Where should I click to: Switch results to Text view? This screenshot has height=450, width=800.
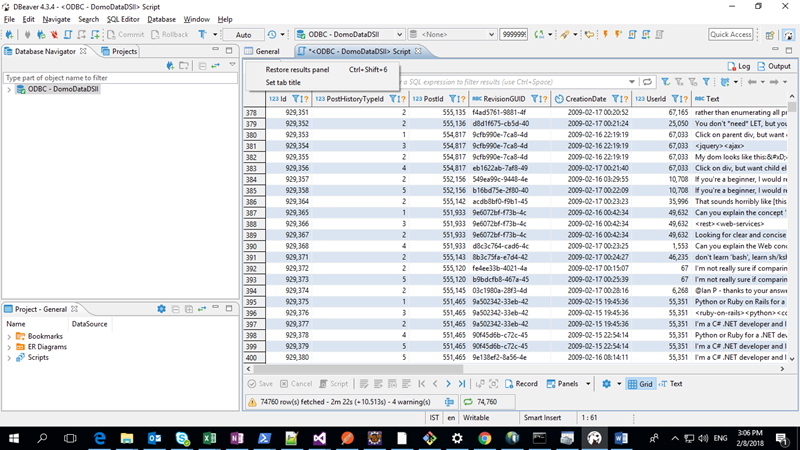[669, 383]
